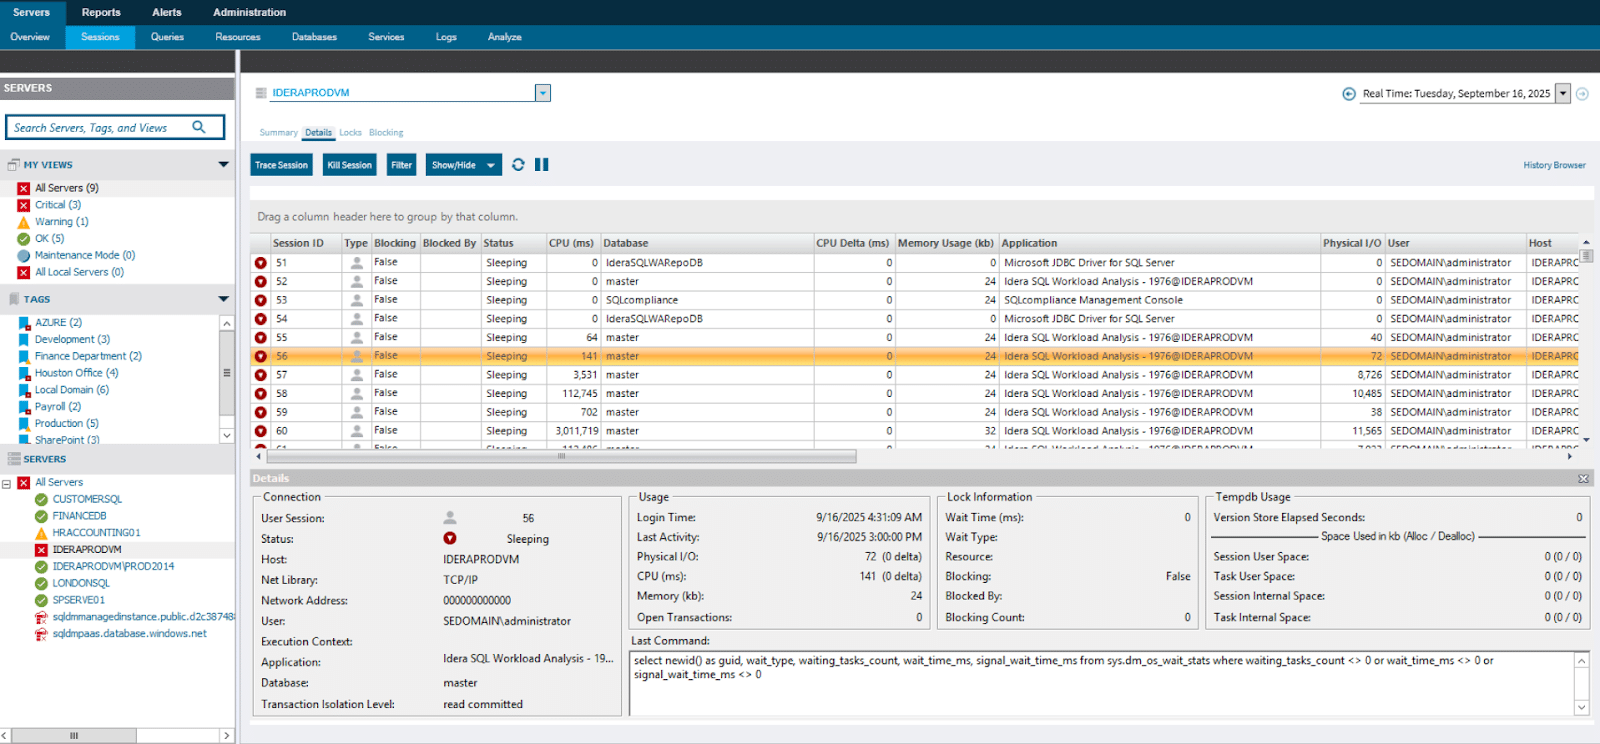
Task: Select the Critical (3) view
Action: (x=57, y=205)
